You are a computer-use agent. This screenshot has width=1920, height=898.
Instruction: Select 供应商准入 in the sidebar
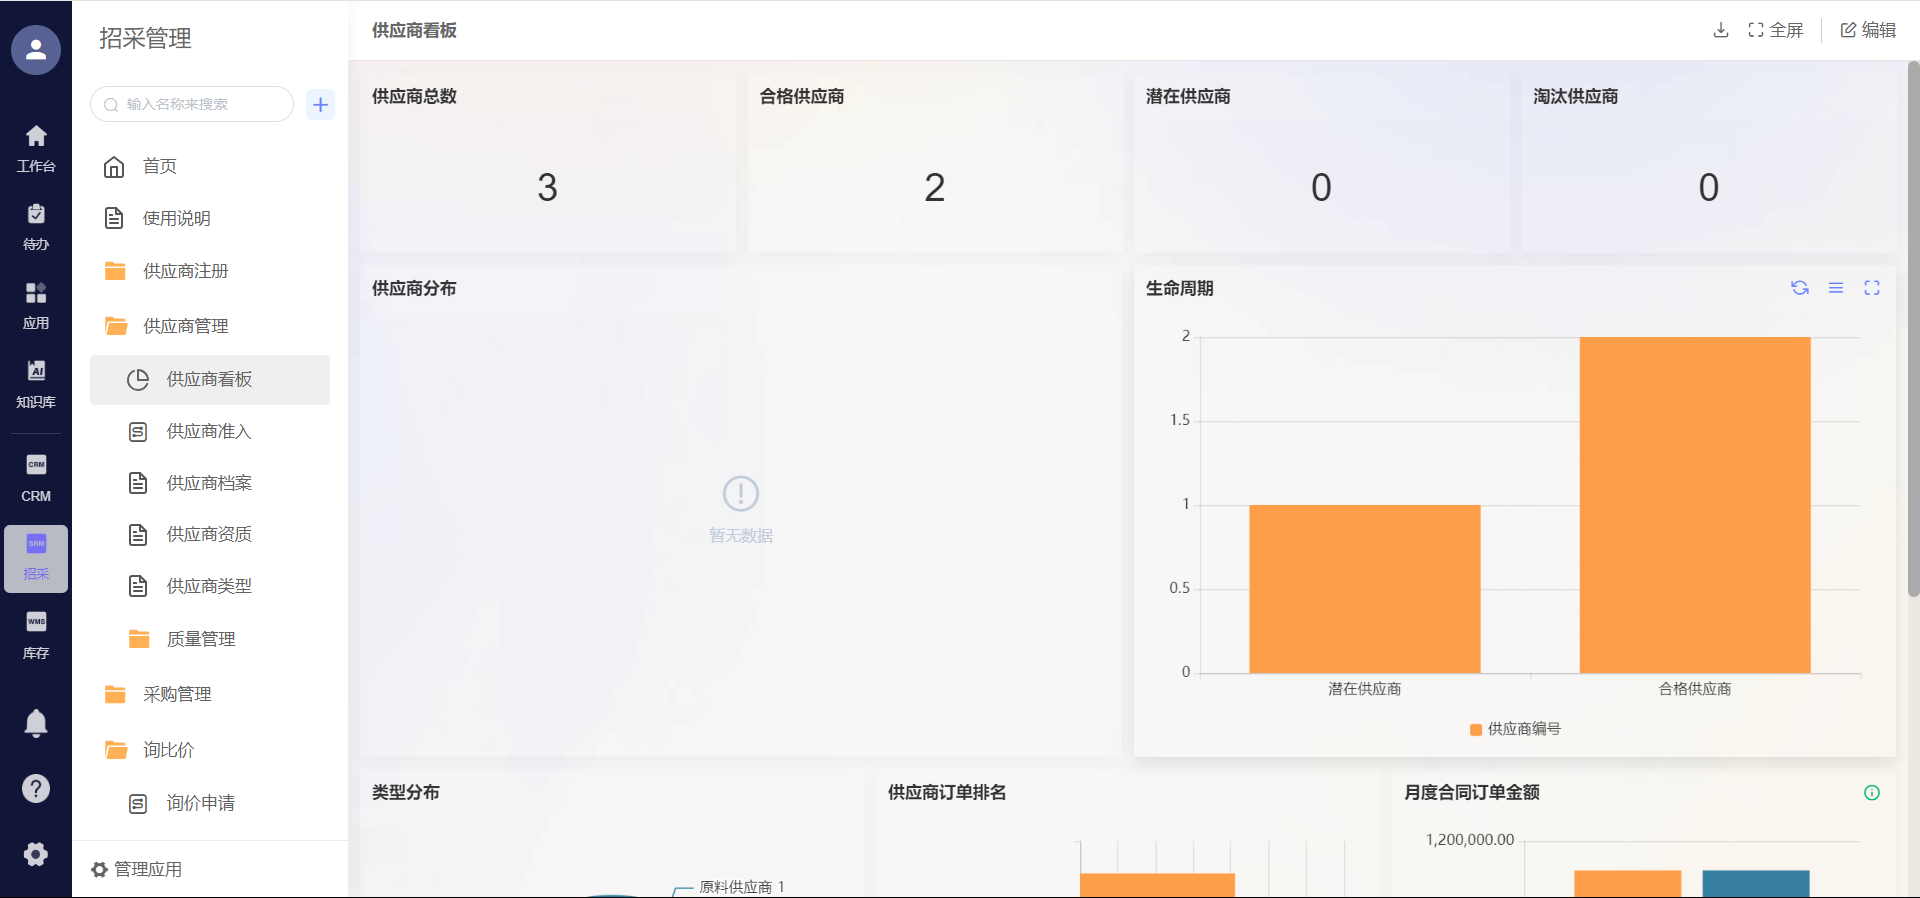[209, 431]
